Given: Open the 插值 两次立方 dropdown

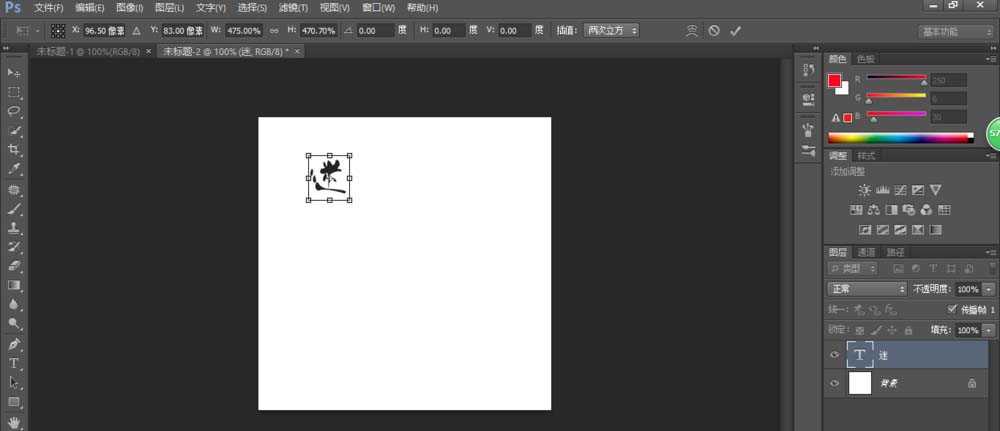Looking at the screenshot, I should [x=611, y=31].
